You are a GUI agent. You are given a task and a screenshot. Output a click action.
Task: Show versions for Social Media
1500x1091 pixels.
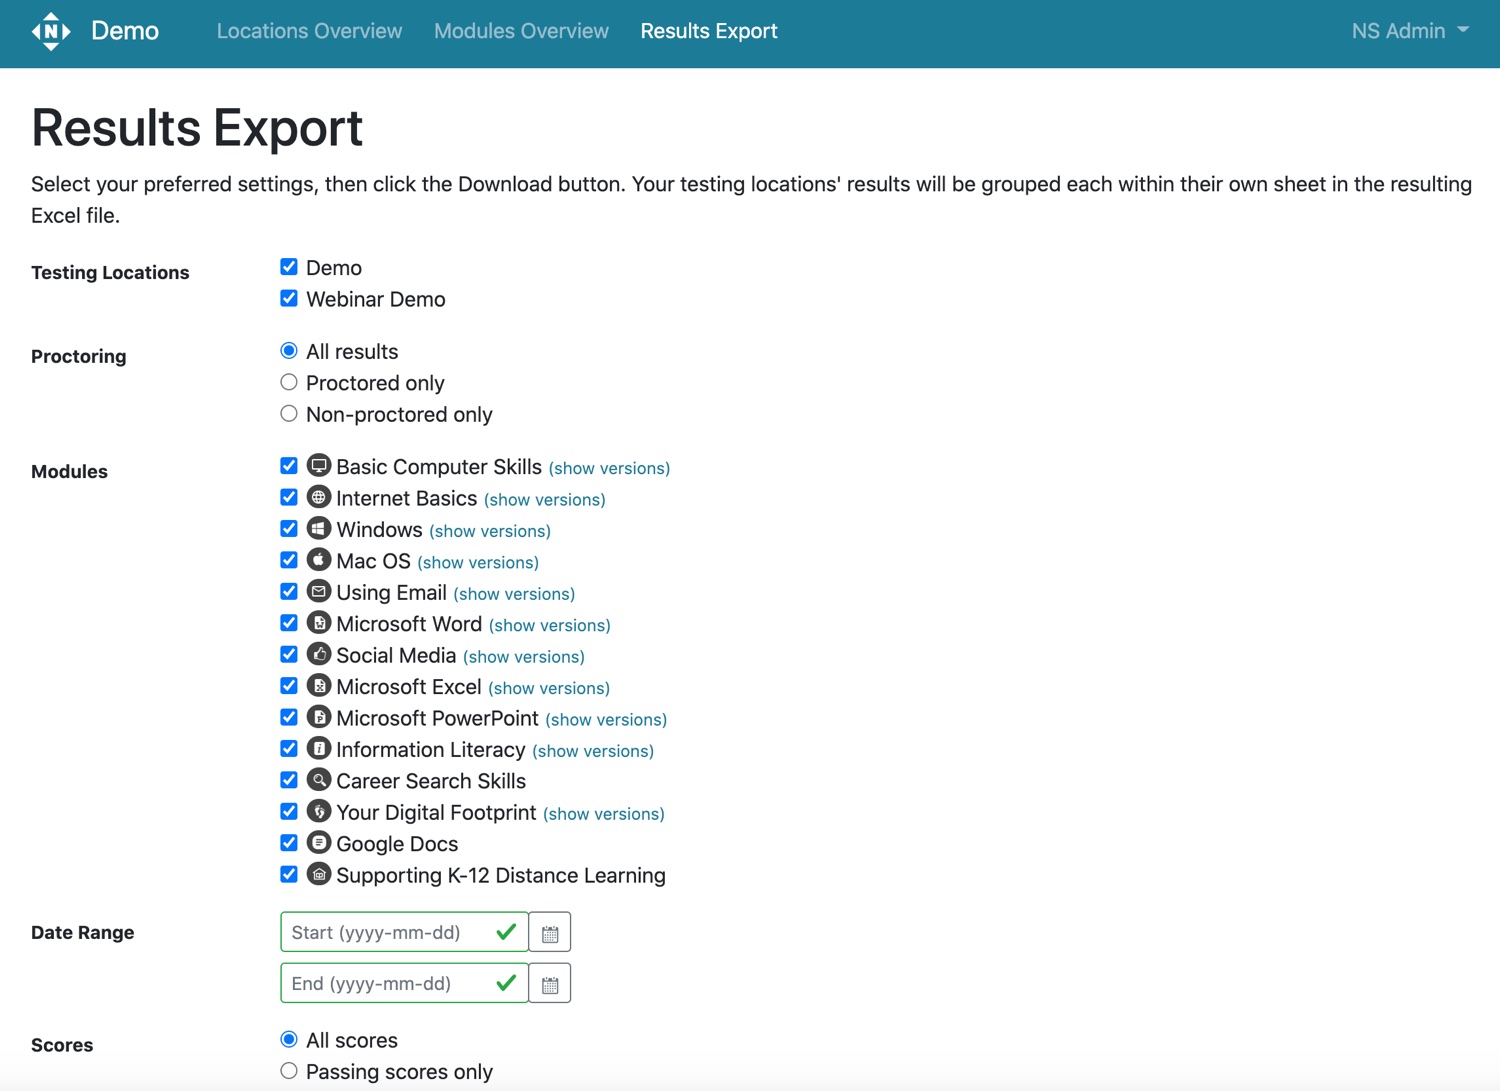tap(524, 657)
